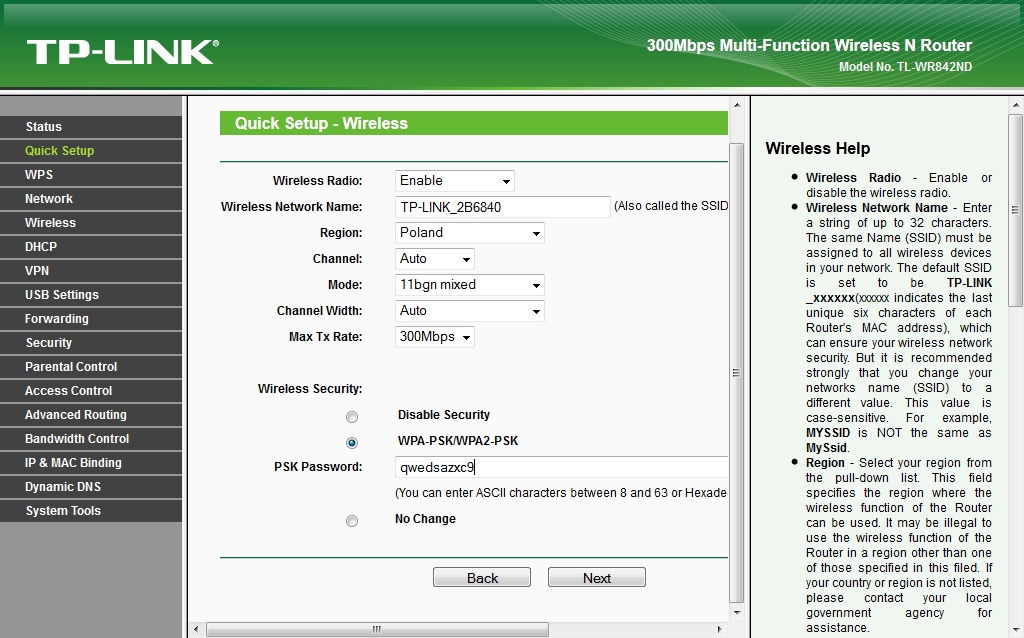Click the Disable Security label text
1024x638 pixels.
click(443, 415)
